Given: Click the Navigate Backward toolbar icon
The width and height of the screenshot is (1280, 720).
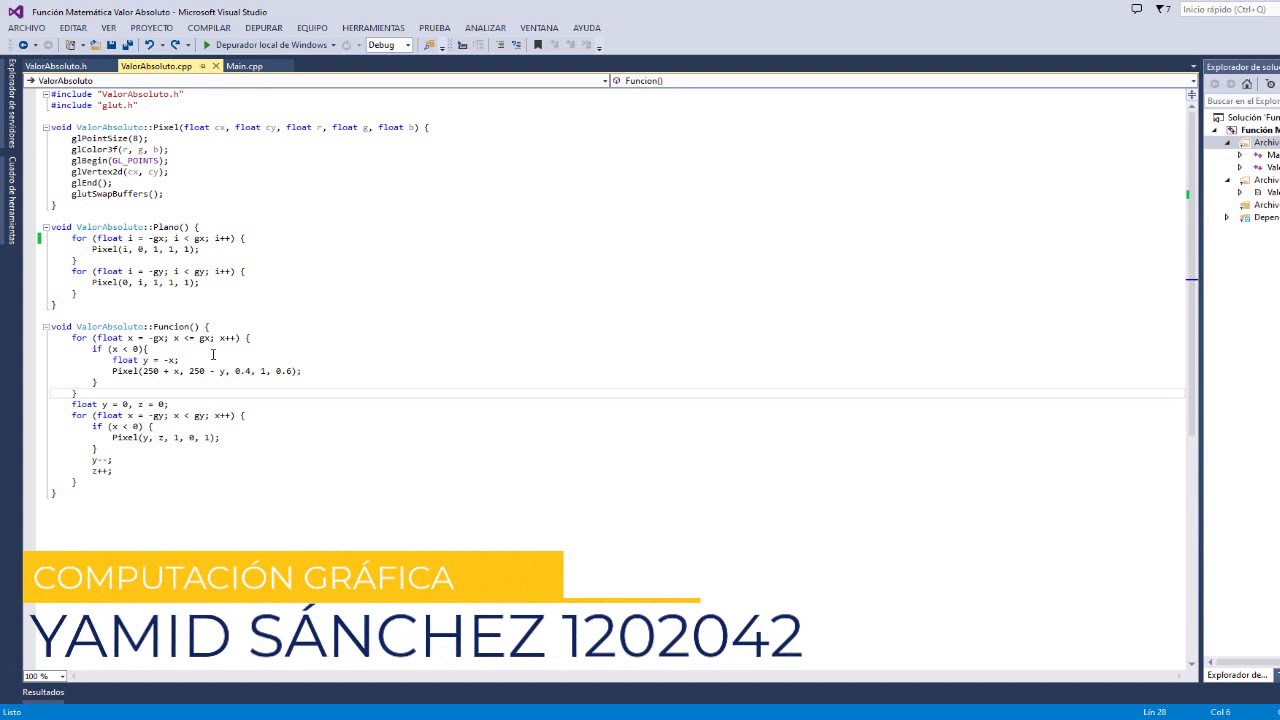Looking at the screenshot, I should tap(22, 45).
